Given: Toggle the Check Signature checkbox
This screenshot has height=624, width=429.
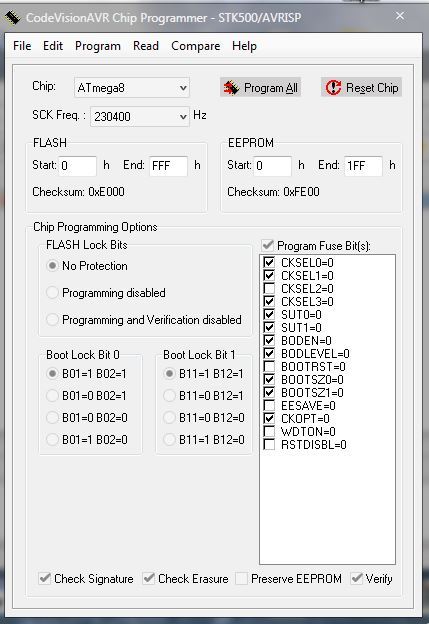Looking at the screenshot, I should tap(45, 578).
